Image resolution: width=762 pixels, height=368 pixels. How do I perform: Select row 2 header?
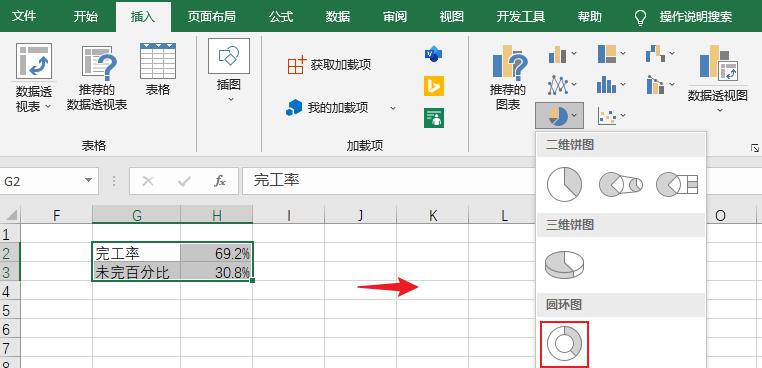[x=10, y=253]
